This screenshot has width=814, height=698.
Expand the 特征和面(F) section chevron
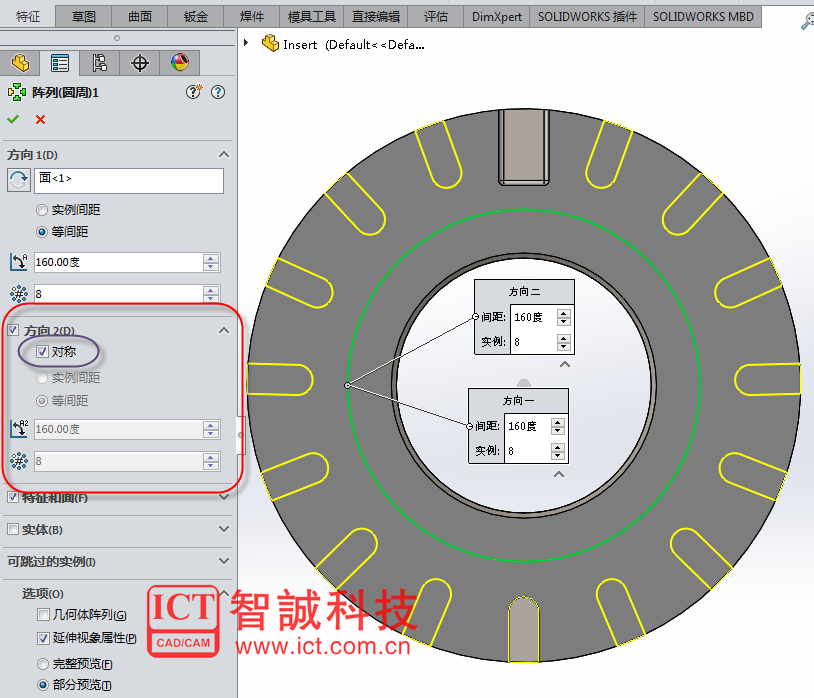click(224, 497)
